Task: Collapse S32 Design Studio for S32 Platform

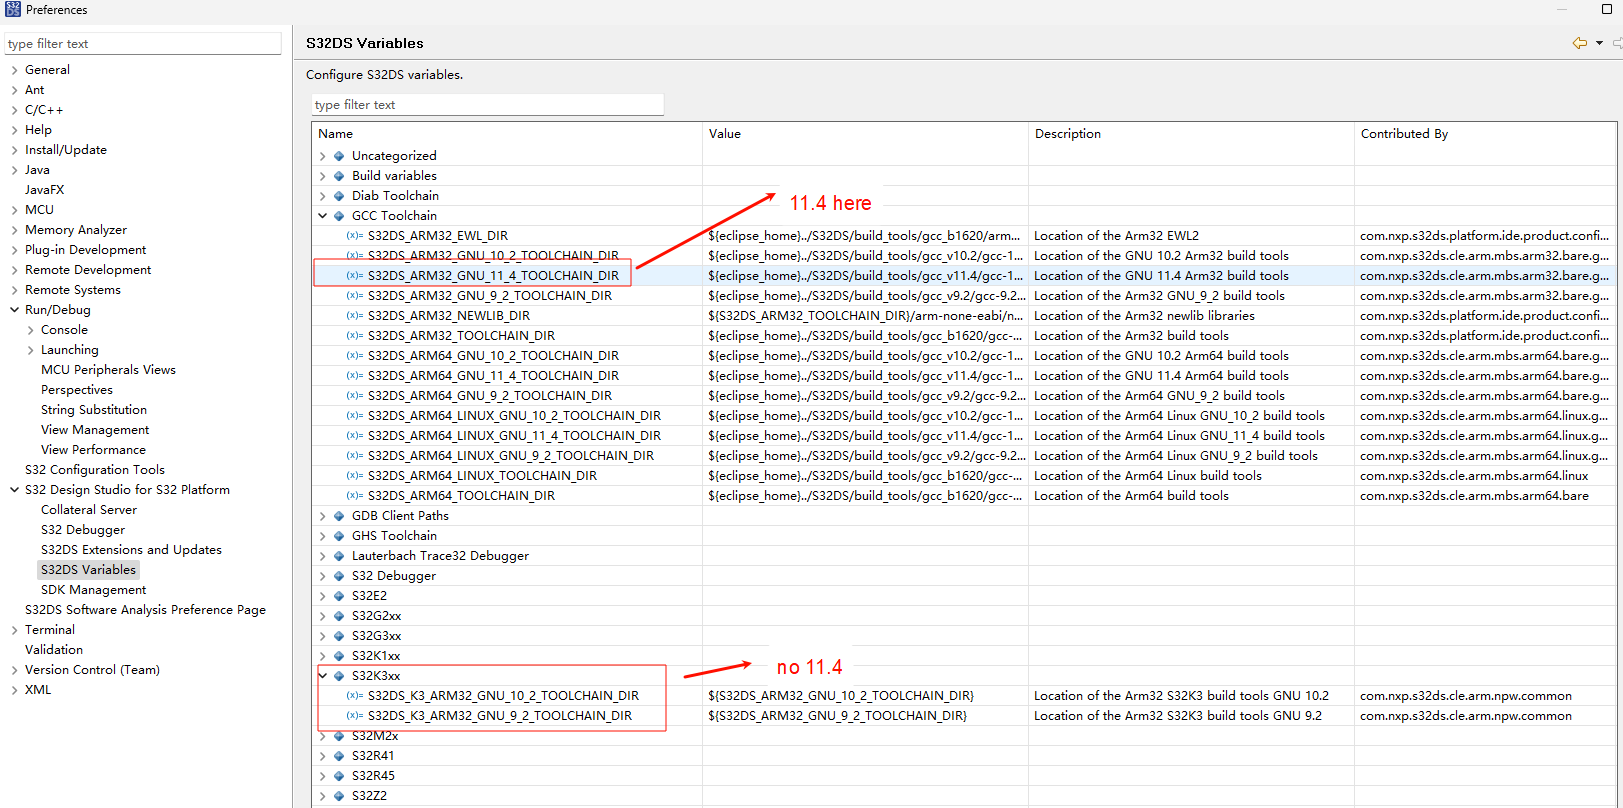Action: pos(14,490)
